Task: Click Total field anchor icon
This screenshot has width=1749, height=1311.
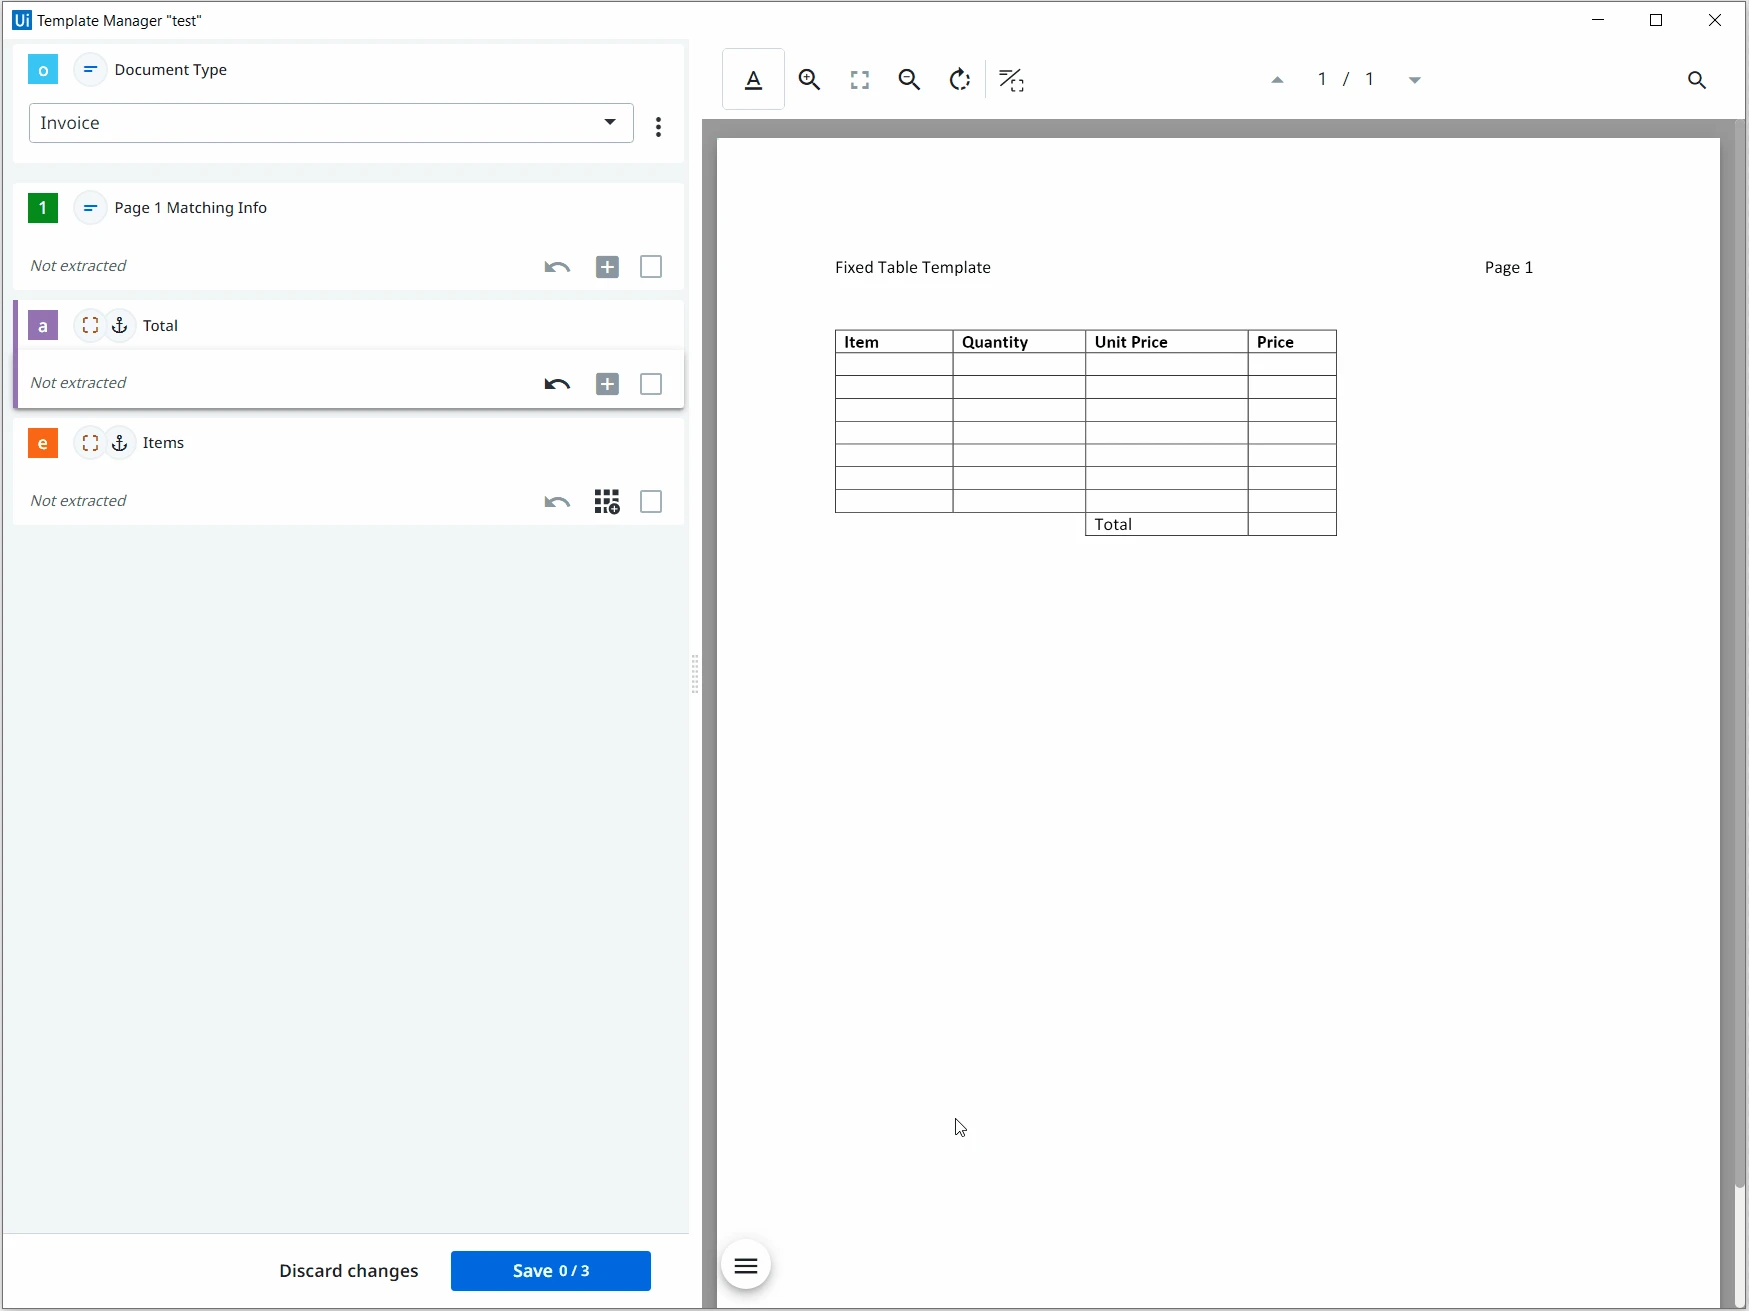Action: (120, 326)
